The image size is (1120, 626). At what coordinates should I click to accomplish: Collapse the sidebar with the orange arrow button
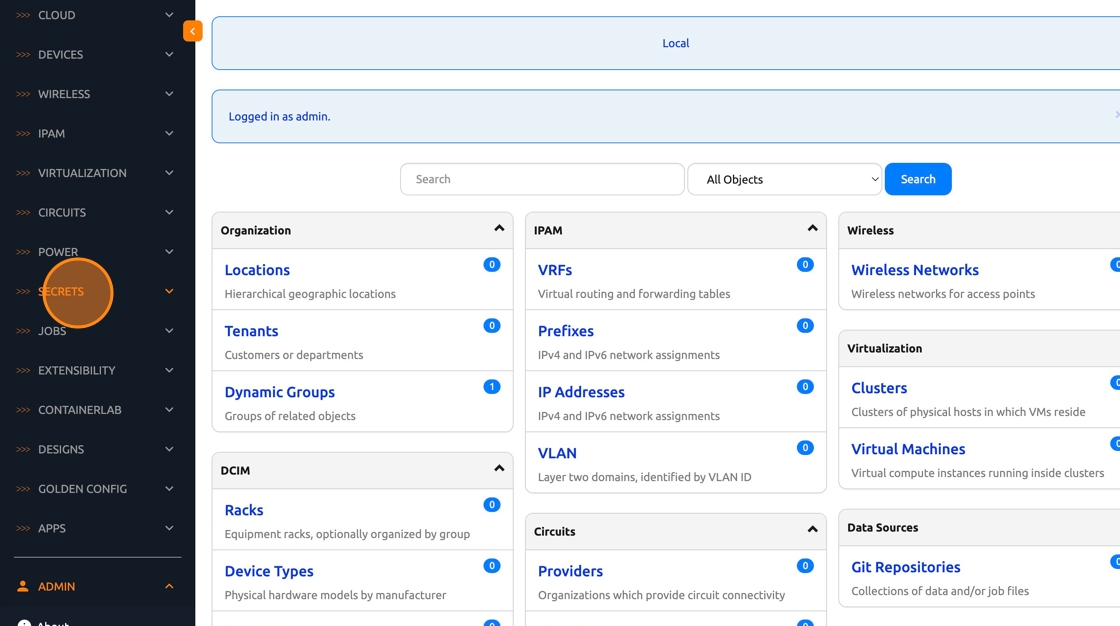click(192, 31)
